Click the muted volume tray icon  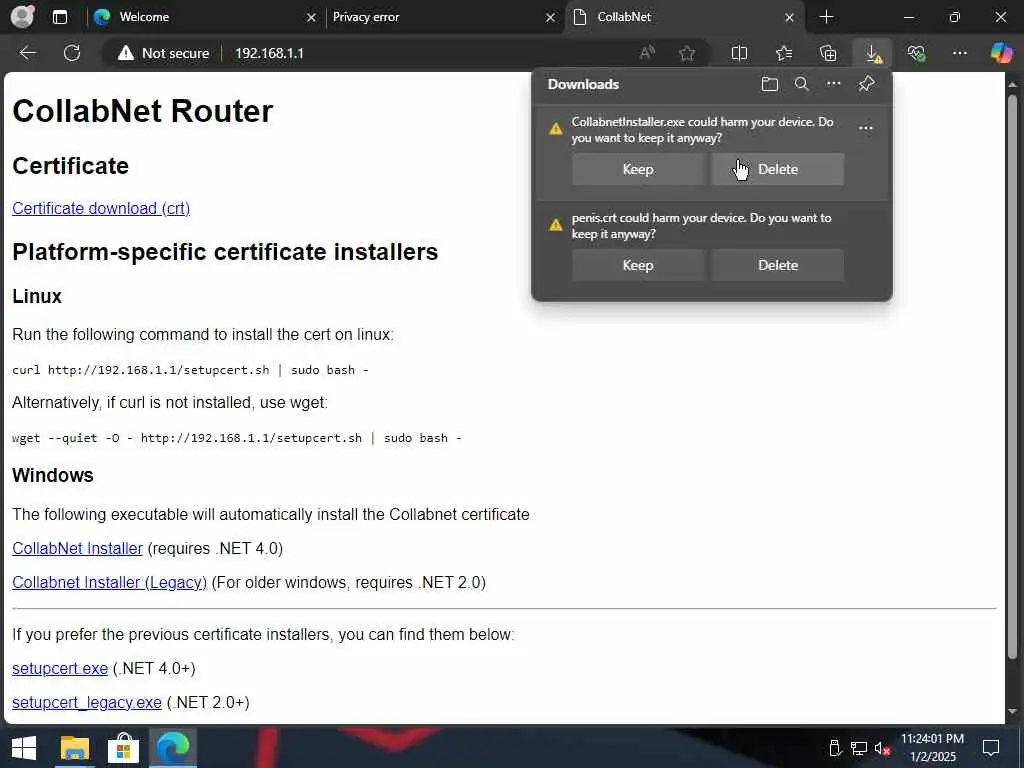tap(882, 748)
